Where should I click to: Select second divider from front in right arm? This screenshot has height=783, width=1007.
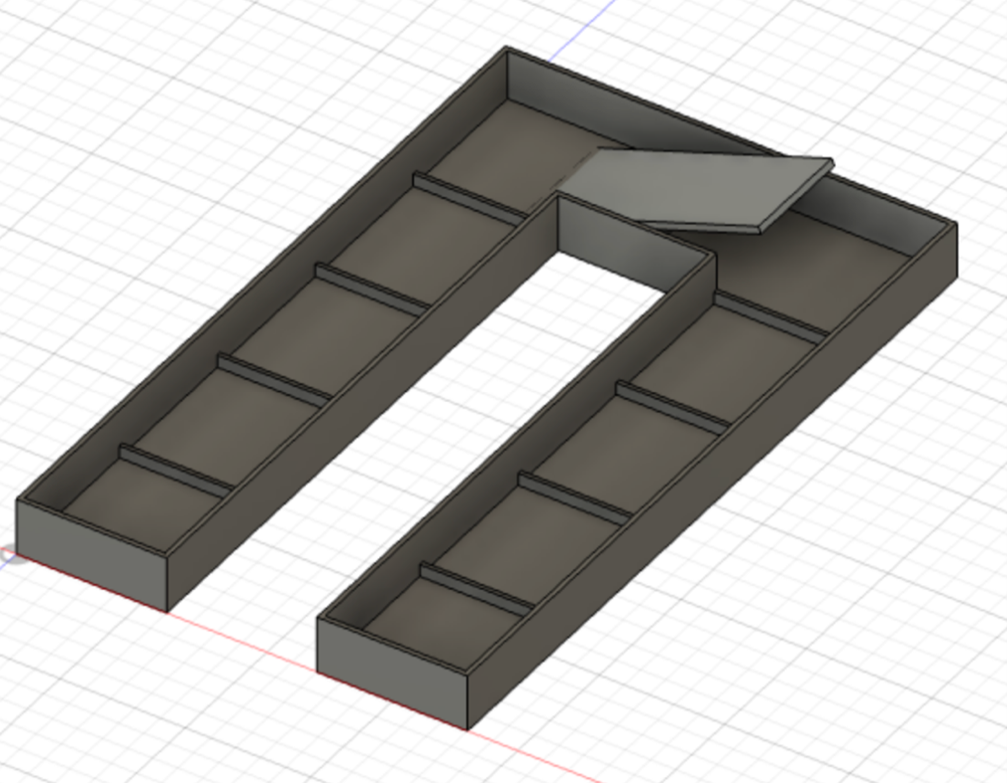pos(574,496)
